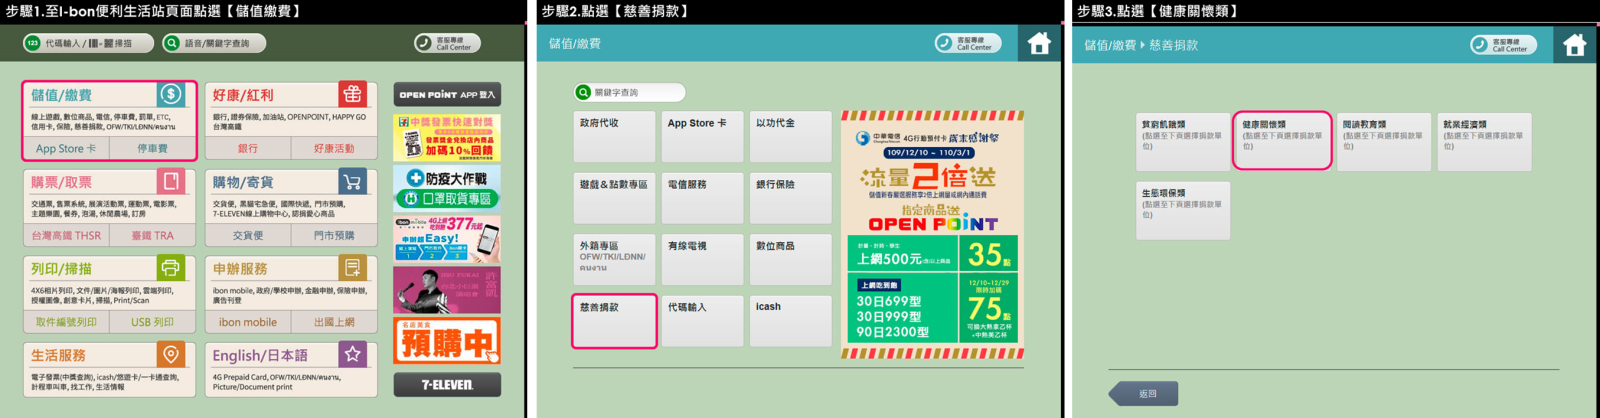1600x418 pixels.
Task: Click the home icon in step 2 screen
Action: pyautogui.click(x=1039, y=43)
